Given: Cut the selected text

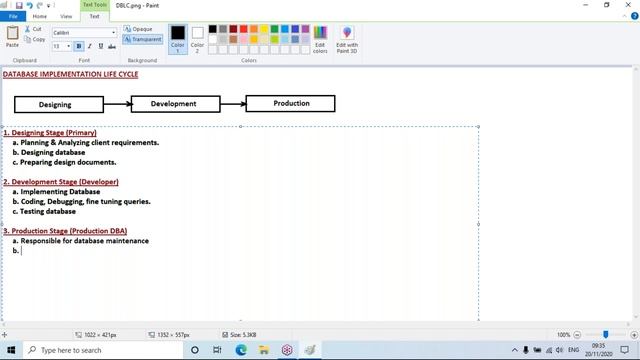Looking at the screenshot, I should pyautogui.click(x=33, y=29).
